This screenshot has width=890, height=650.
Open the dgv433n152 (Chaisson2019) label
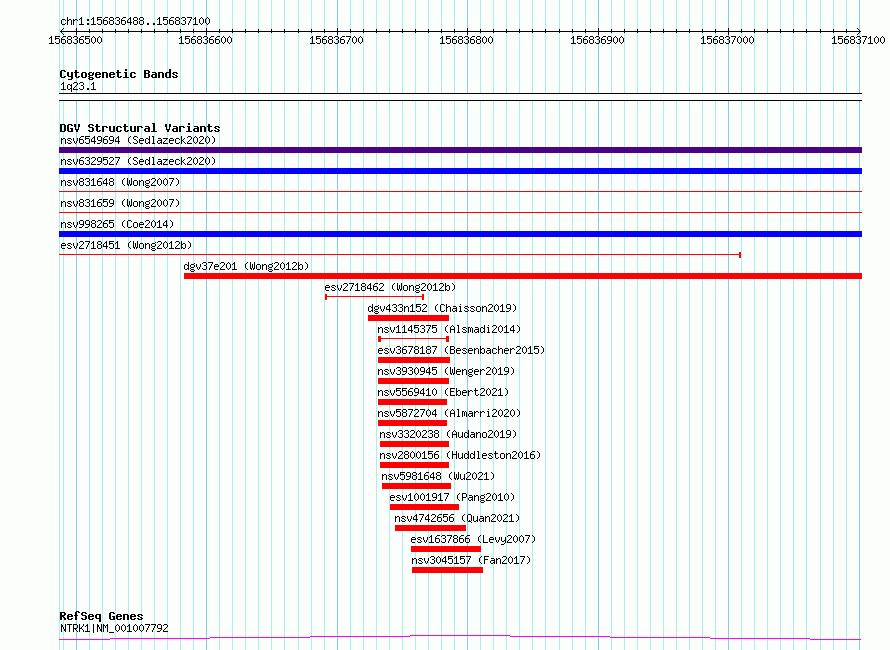442,308
